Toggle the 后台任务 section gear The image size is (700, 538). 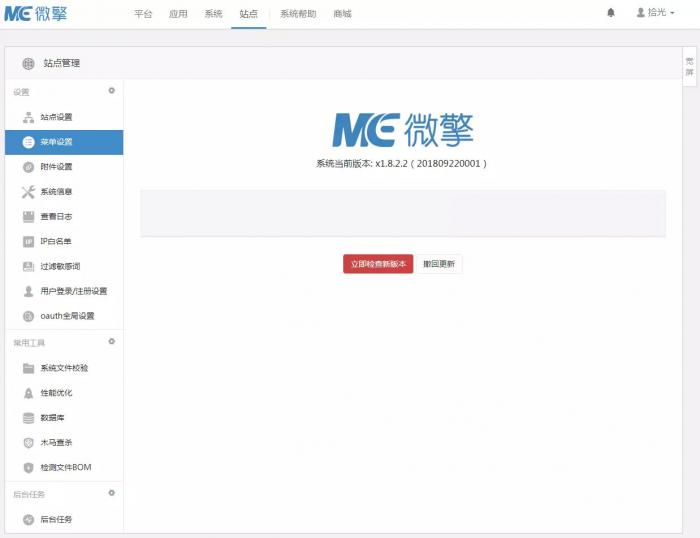[112, 493]
